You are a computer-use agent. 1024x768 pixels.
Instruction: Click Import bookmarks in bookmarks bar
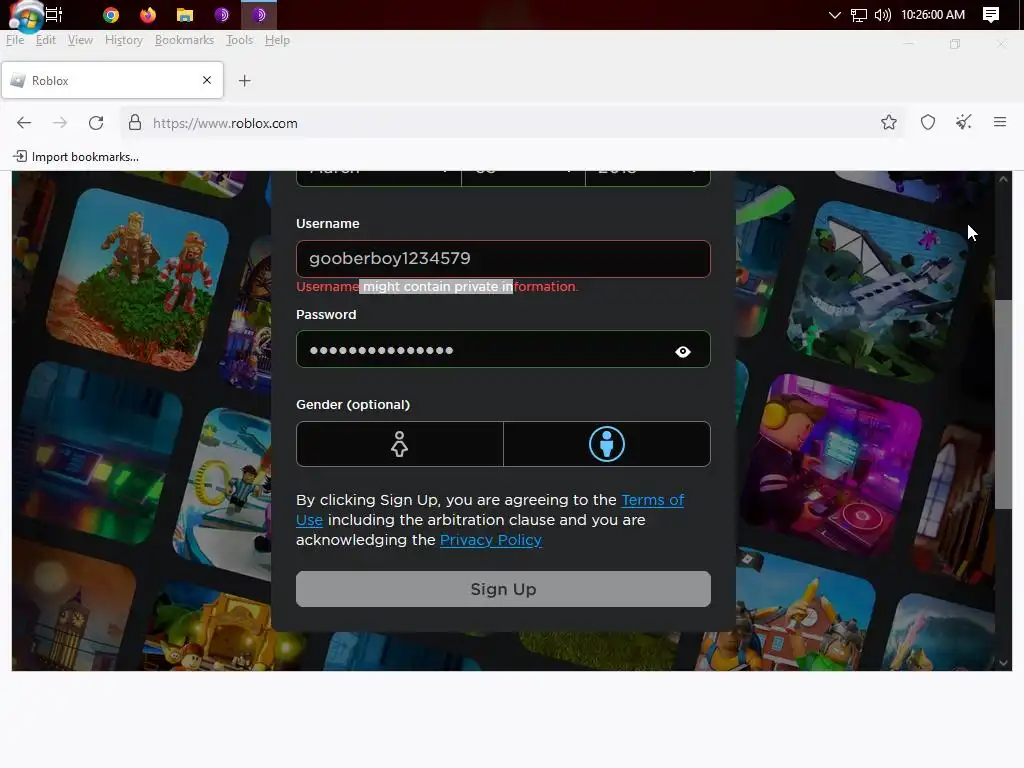click(76, 157)
